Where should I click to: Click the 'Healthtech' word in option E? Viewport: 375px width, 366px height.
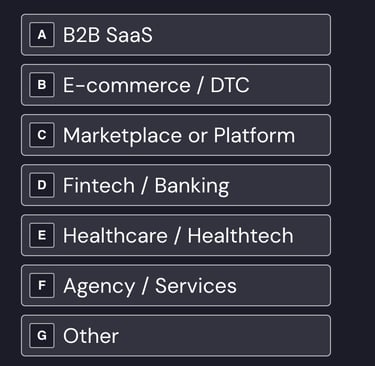pos(240,236)
